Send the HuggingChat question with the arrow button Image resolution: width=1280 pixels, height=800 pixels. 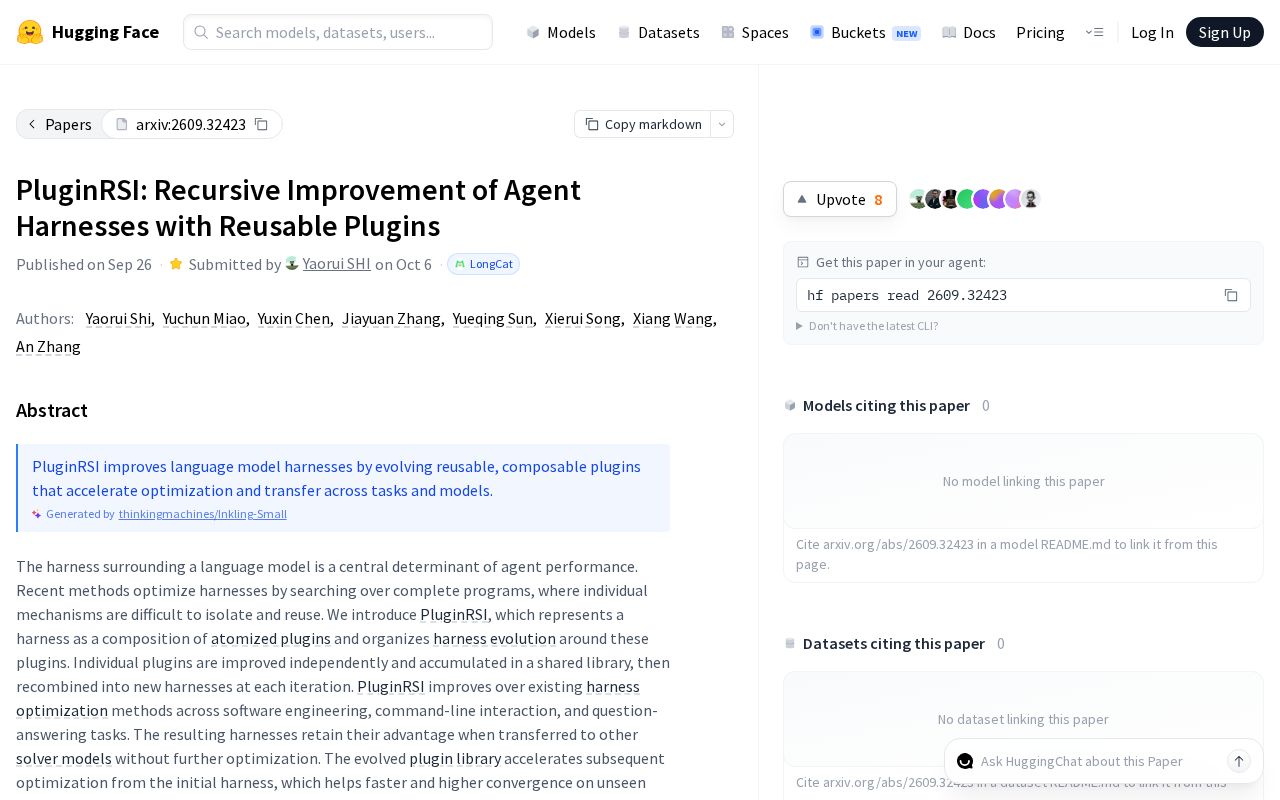pos(1239,761)
